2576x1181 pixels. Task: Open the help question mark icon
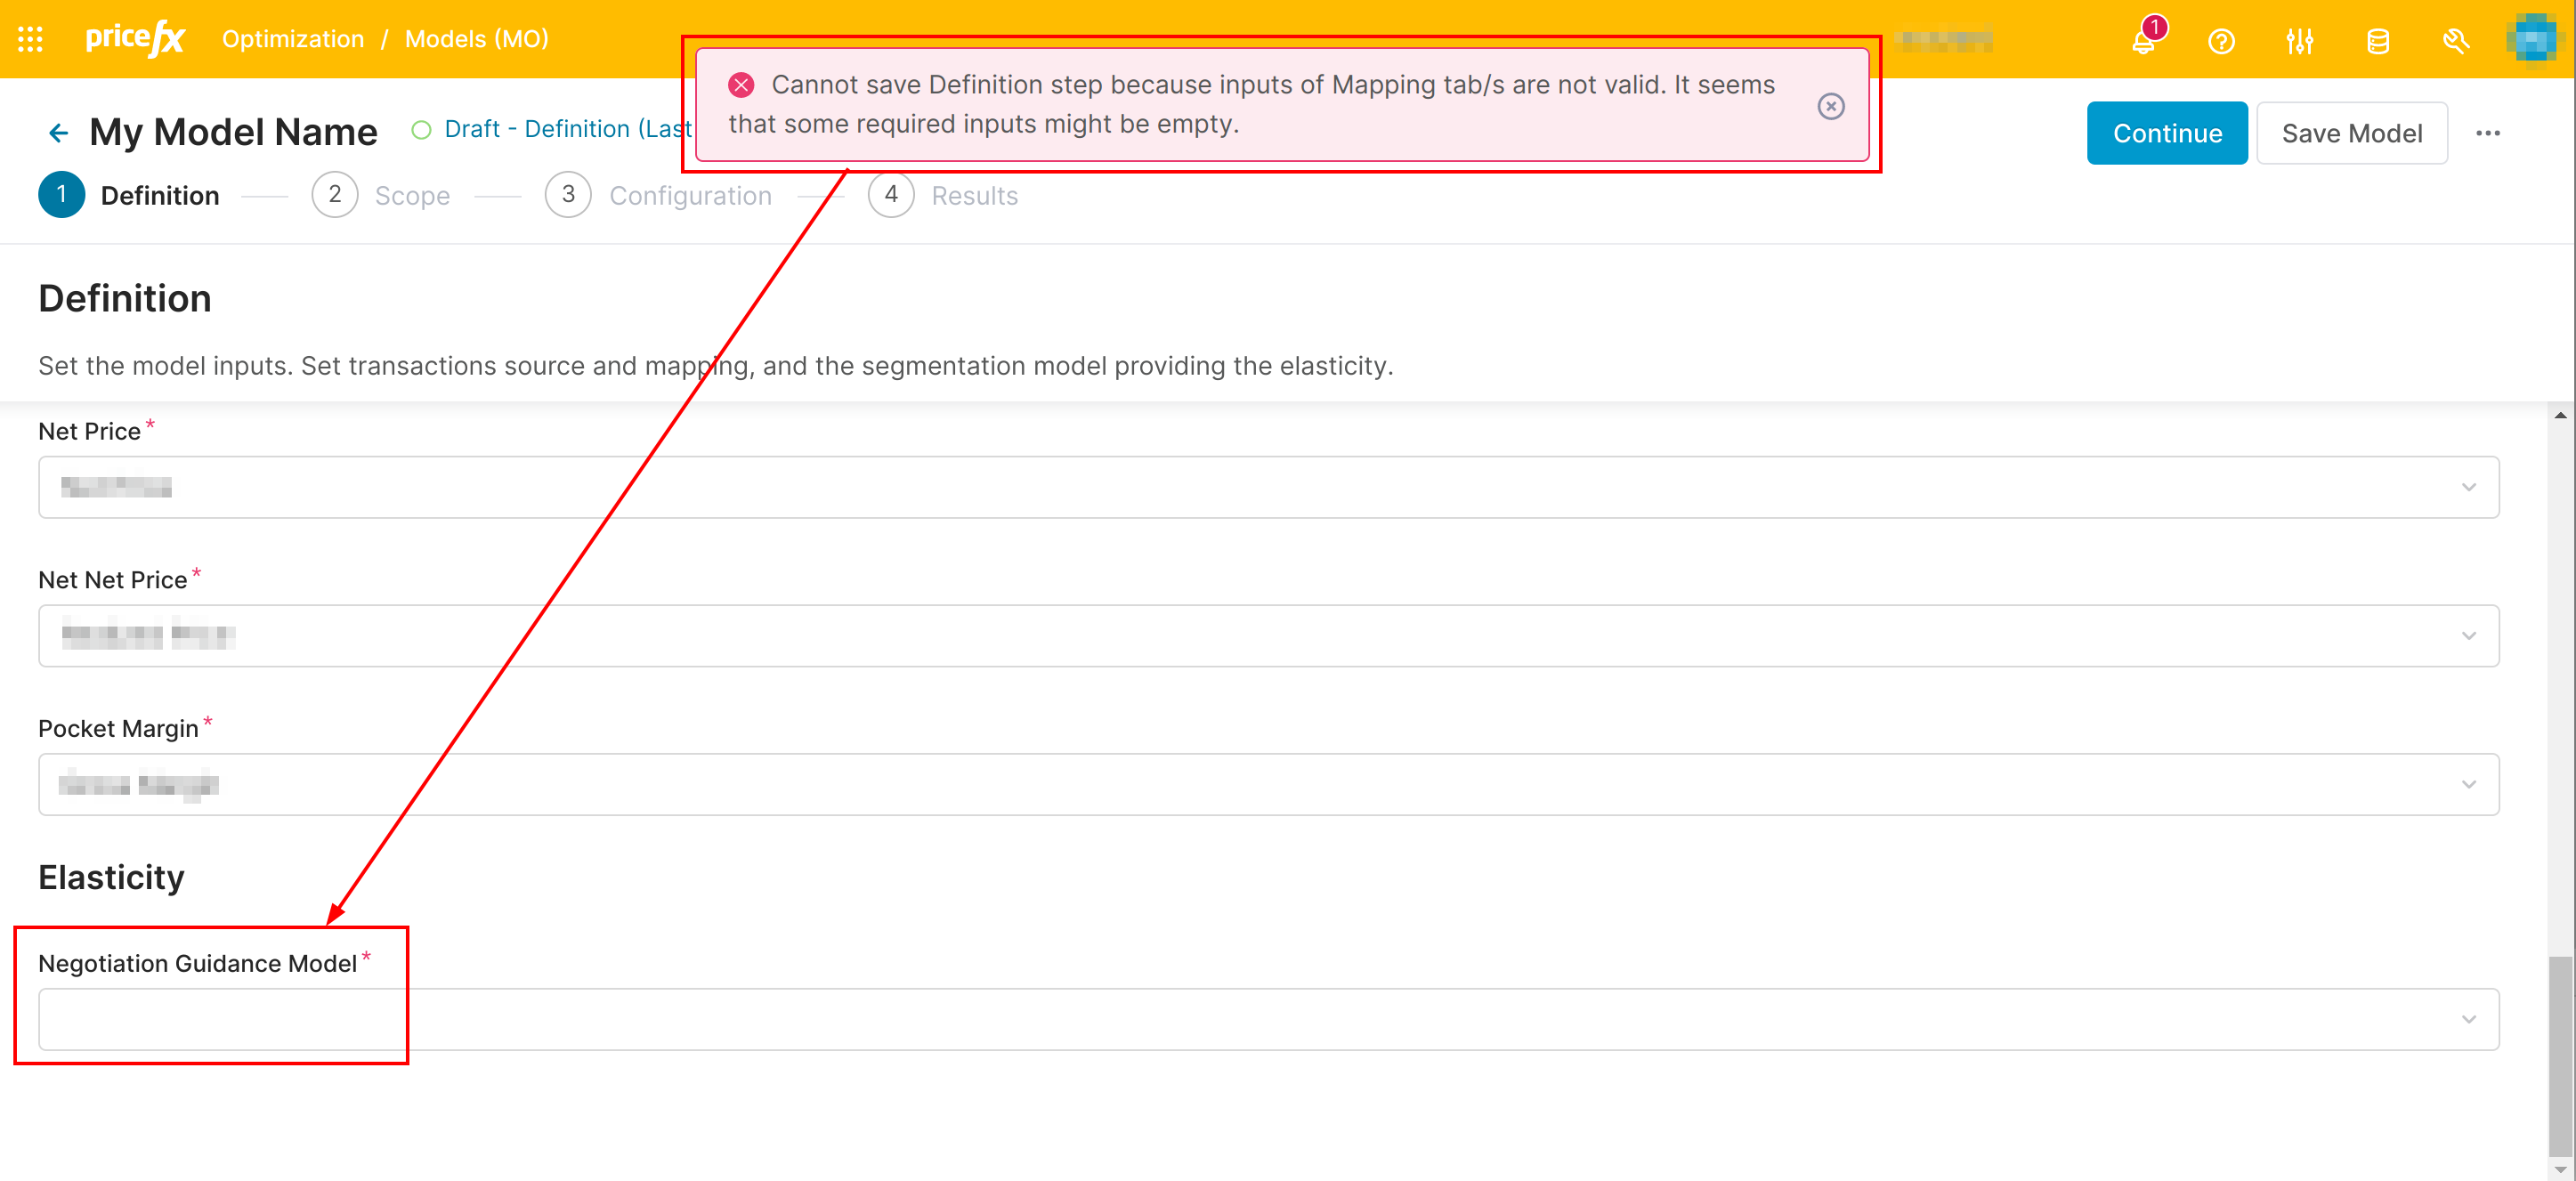click(x=2221, y=41)
